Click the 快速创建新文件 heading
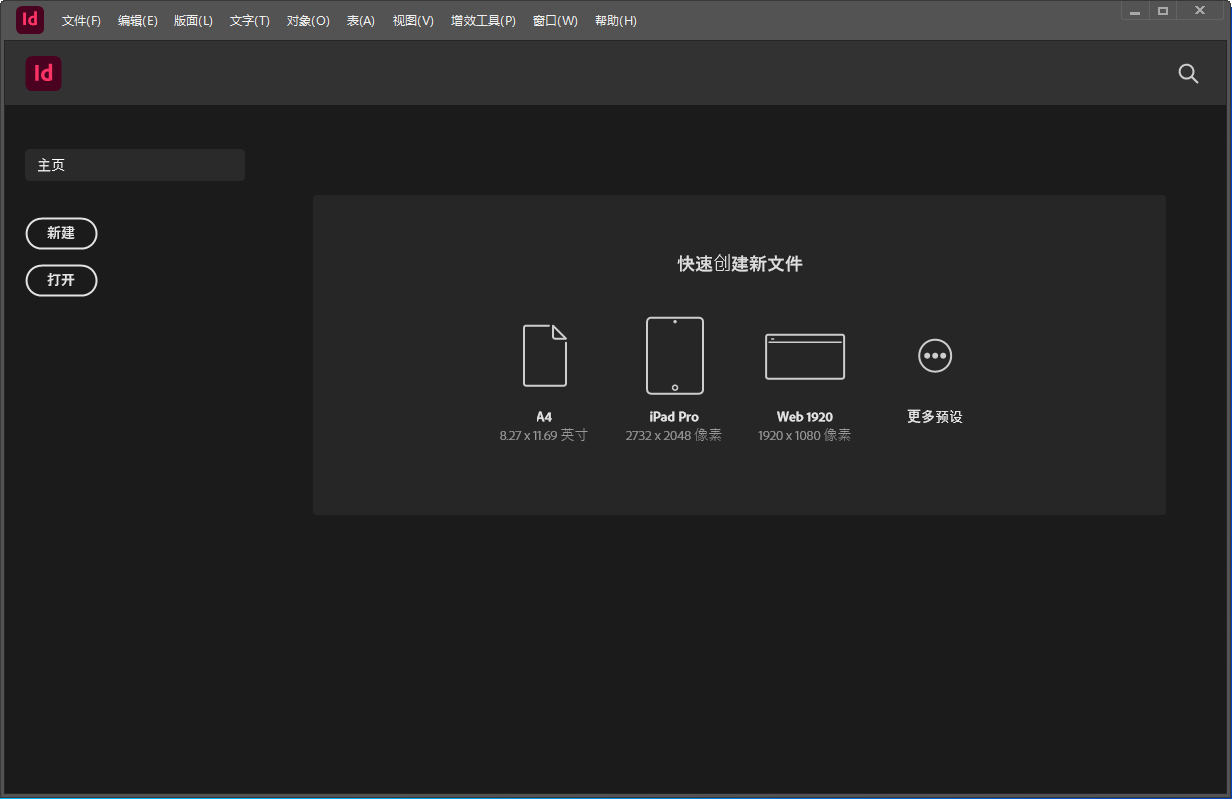This screenshot has width=1232, height=799. pos(740,264)
